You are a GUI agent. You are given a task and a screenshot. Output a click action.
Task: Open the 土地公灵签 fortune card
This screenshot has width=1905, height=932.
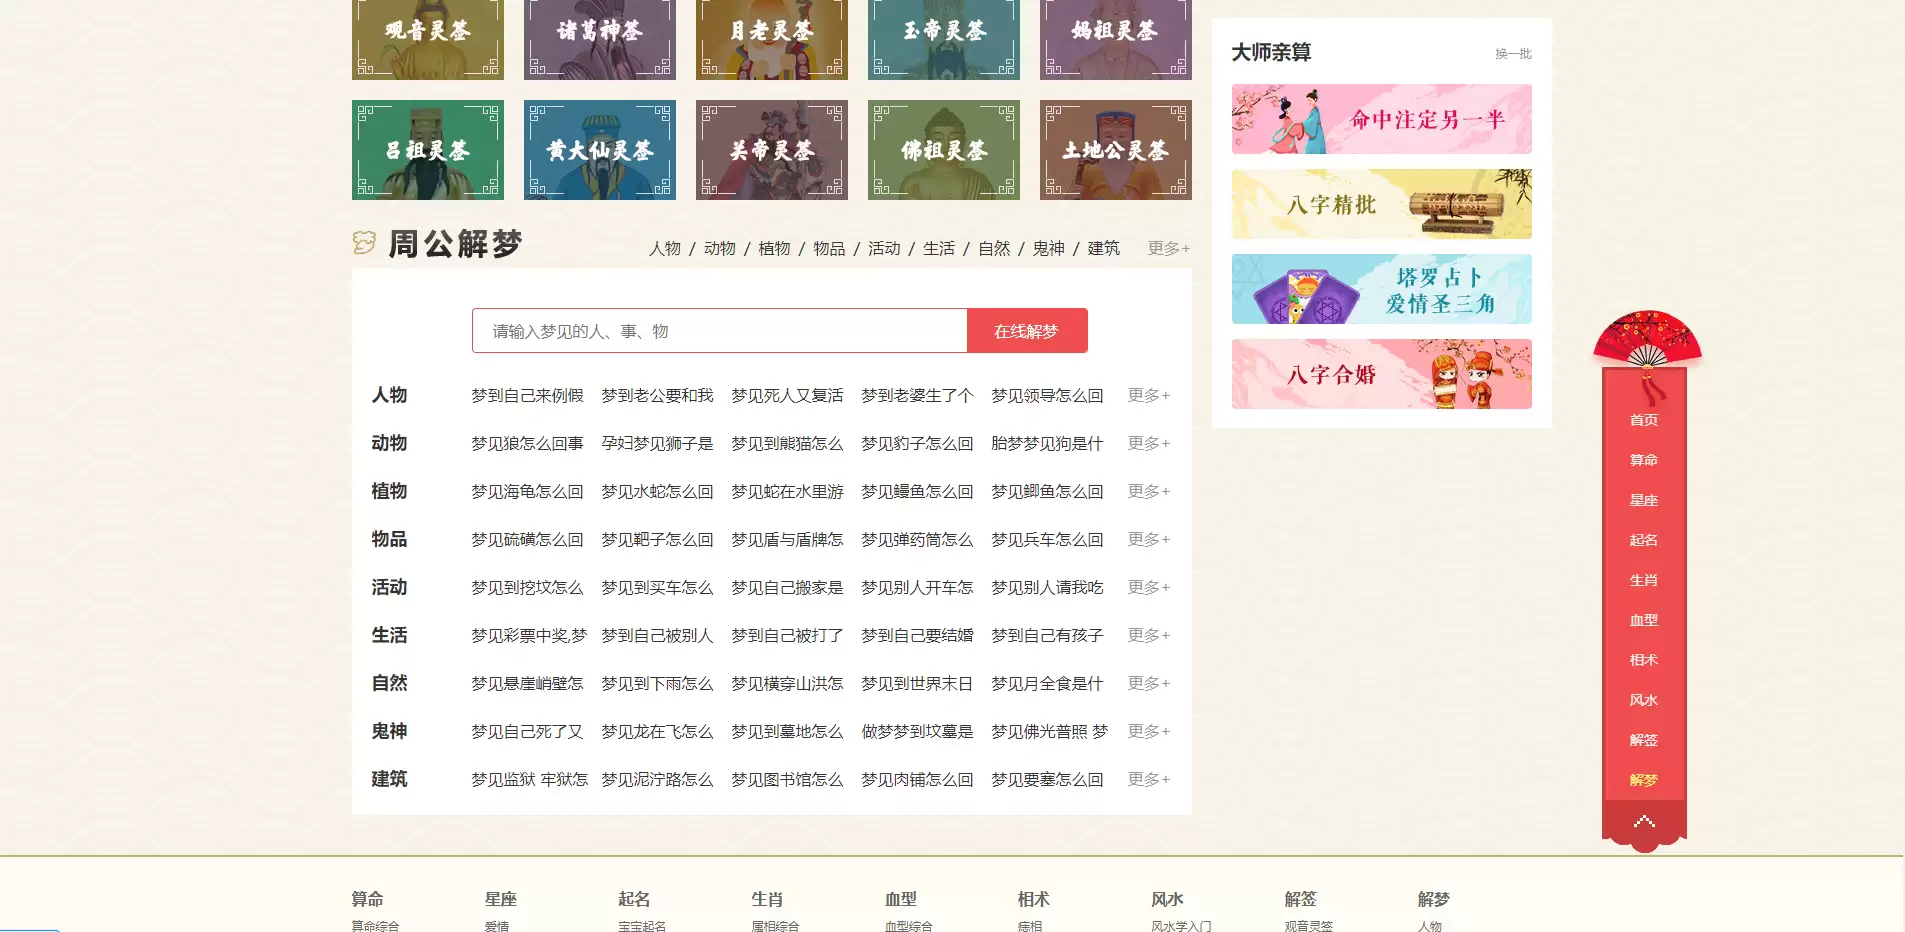pos(1116,150)
